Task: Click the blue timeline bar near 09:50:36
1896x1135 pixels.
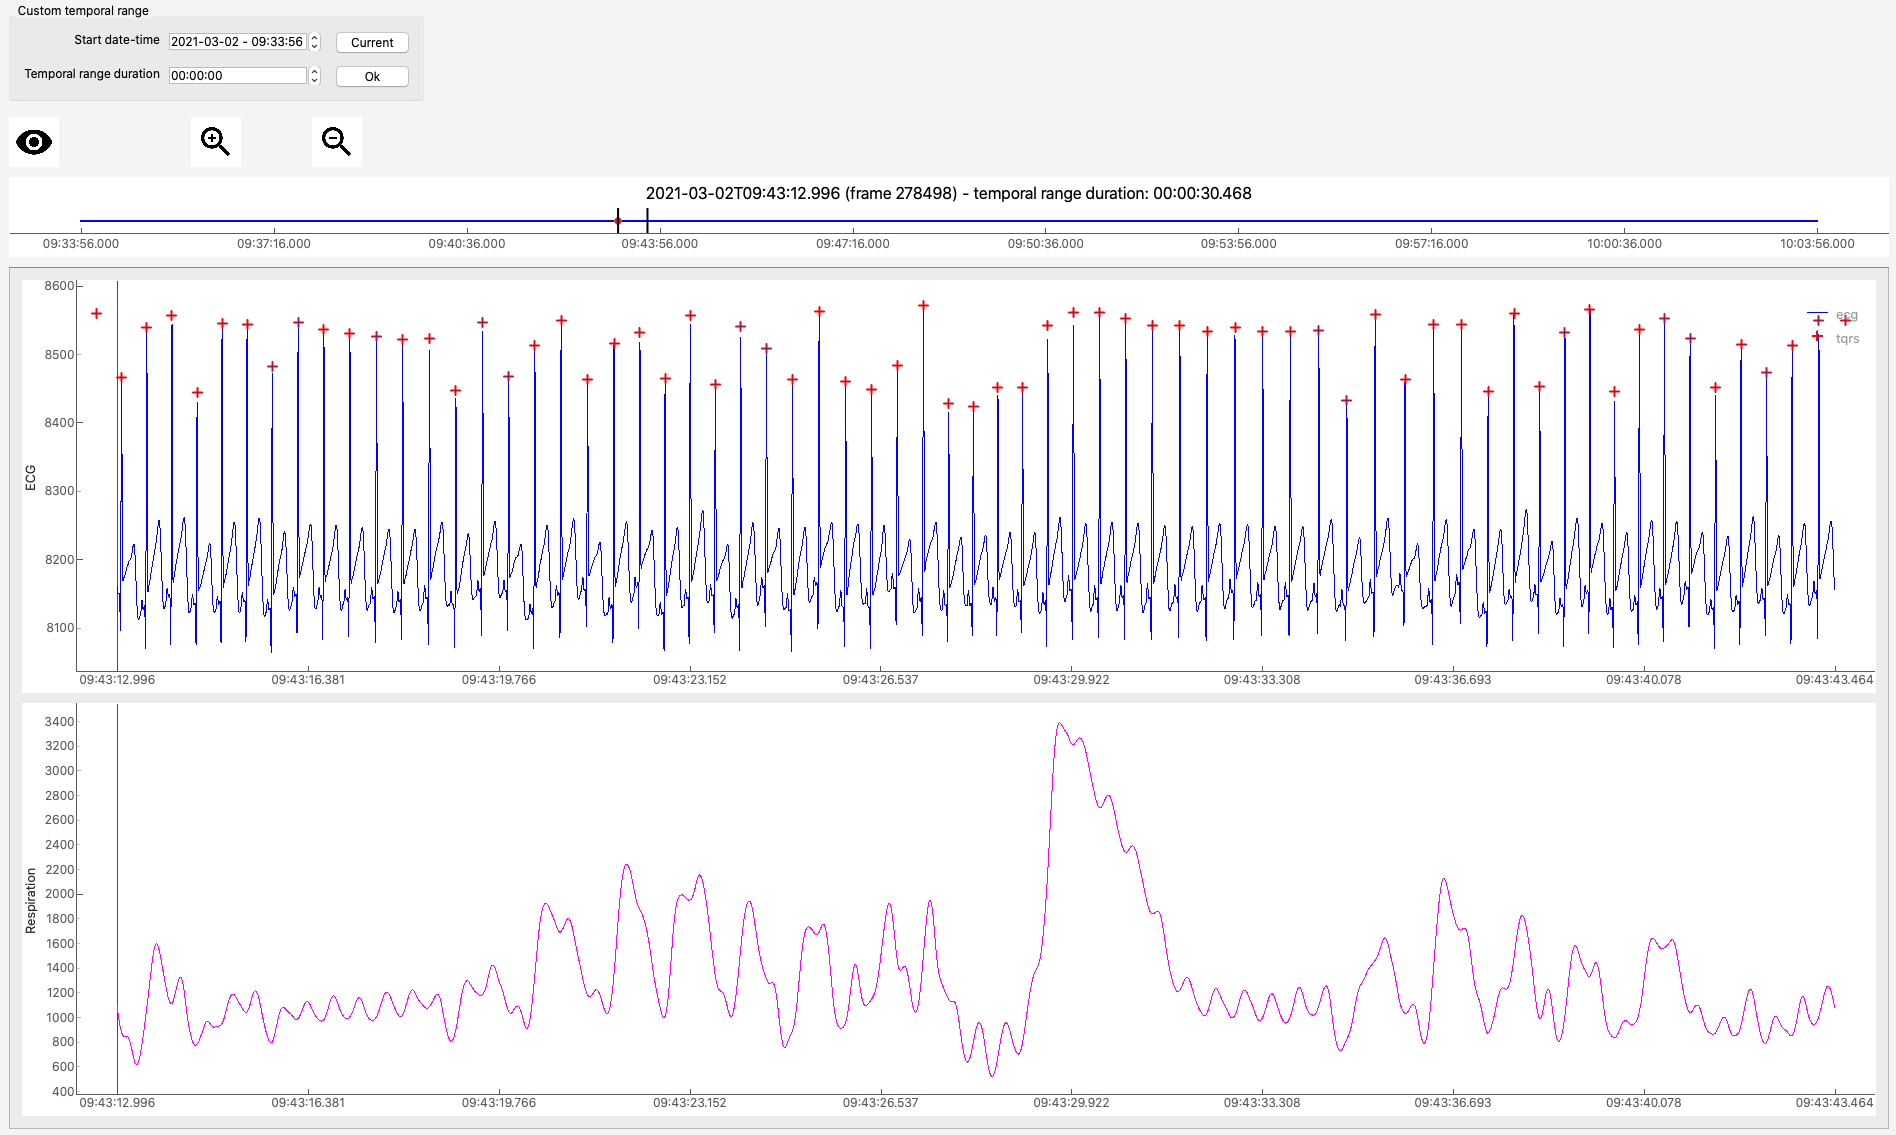Action: [x=1045, y=221]
